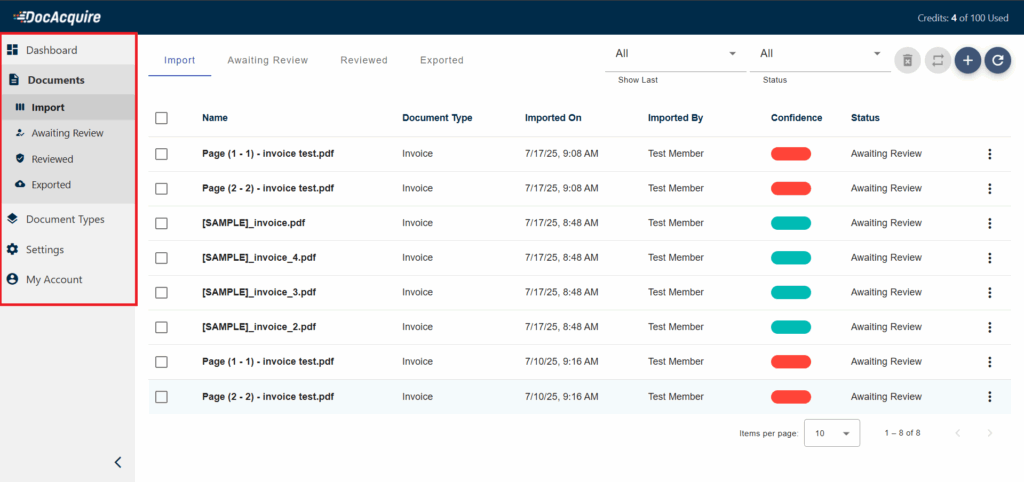Open the Items per page dropdown
1024x482 pixels.
(x=831, y=433)
